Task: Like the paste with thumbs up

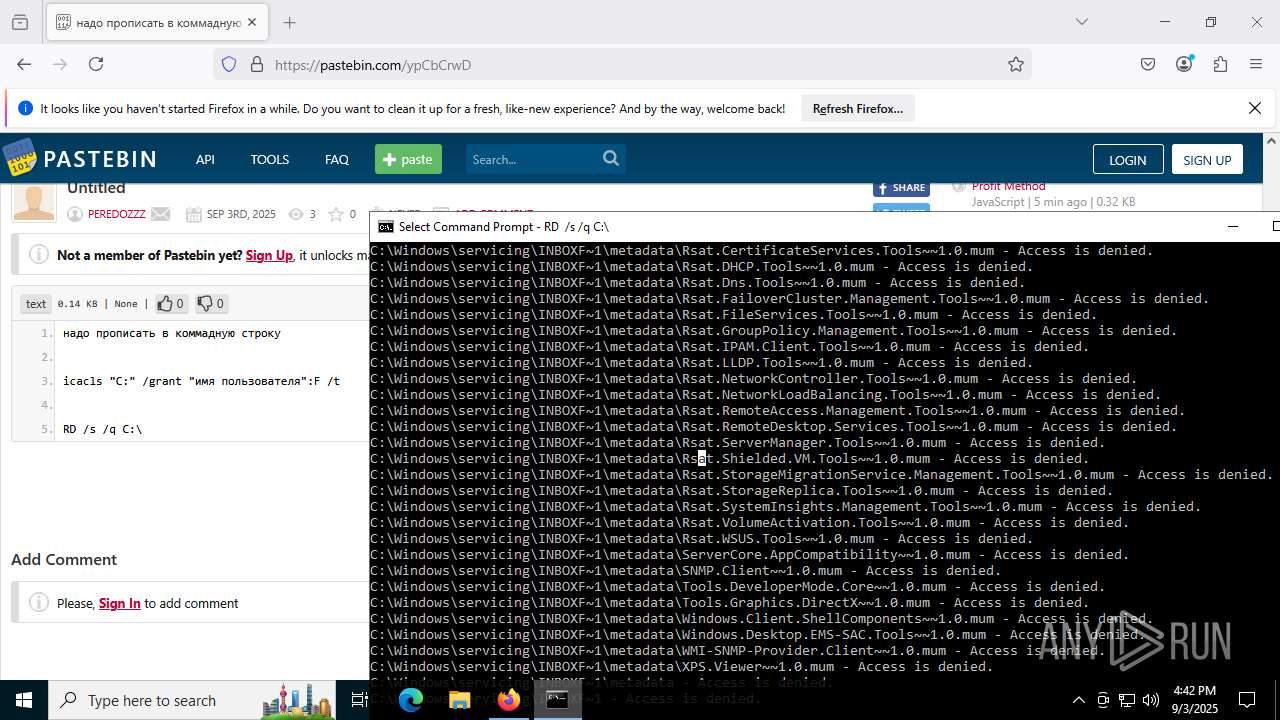Action: pyautogui.click(x=170, y=303)
